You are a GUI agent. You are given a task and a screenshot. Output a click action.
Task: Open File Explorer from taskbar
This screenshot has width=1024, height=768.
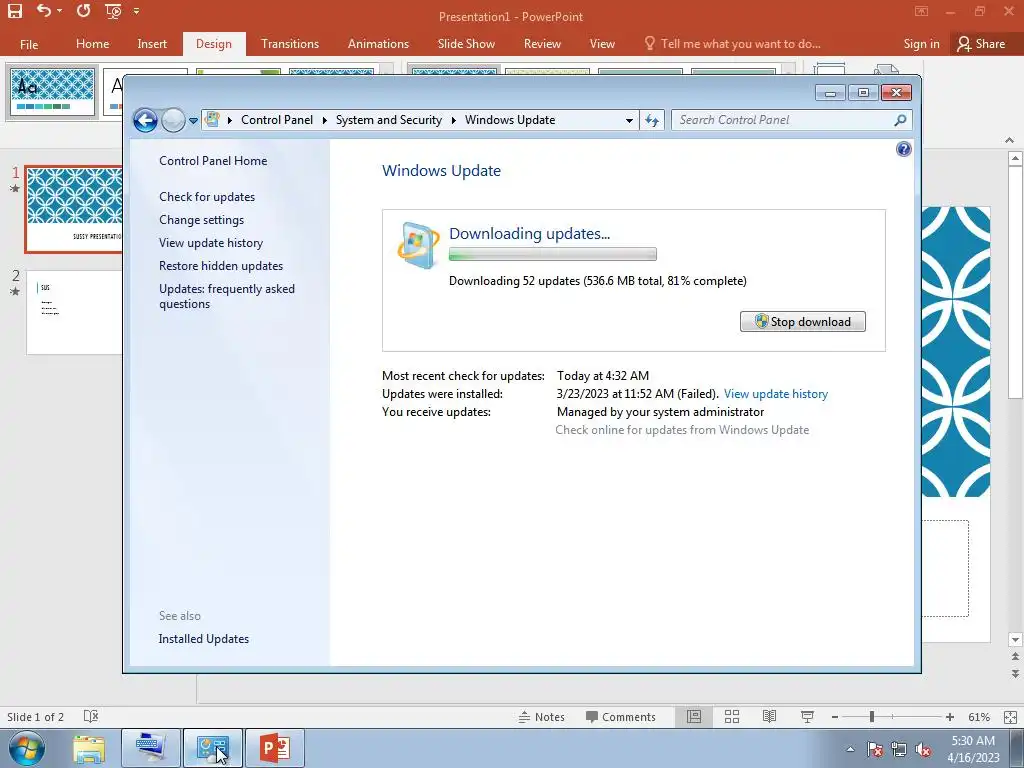click(89, 748)
